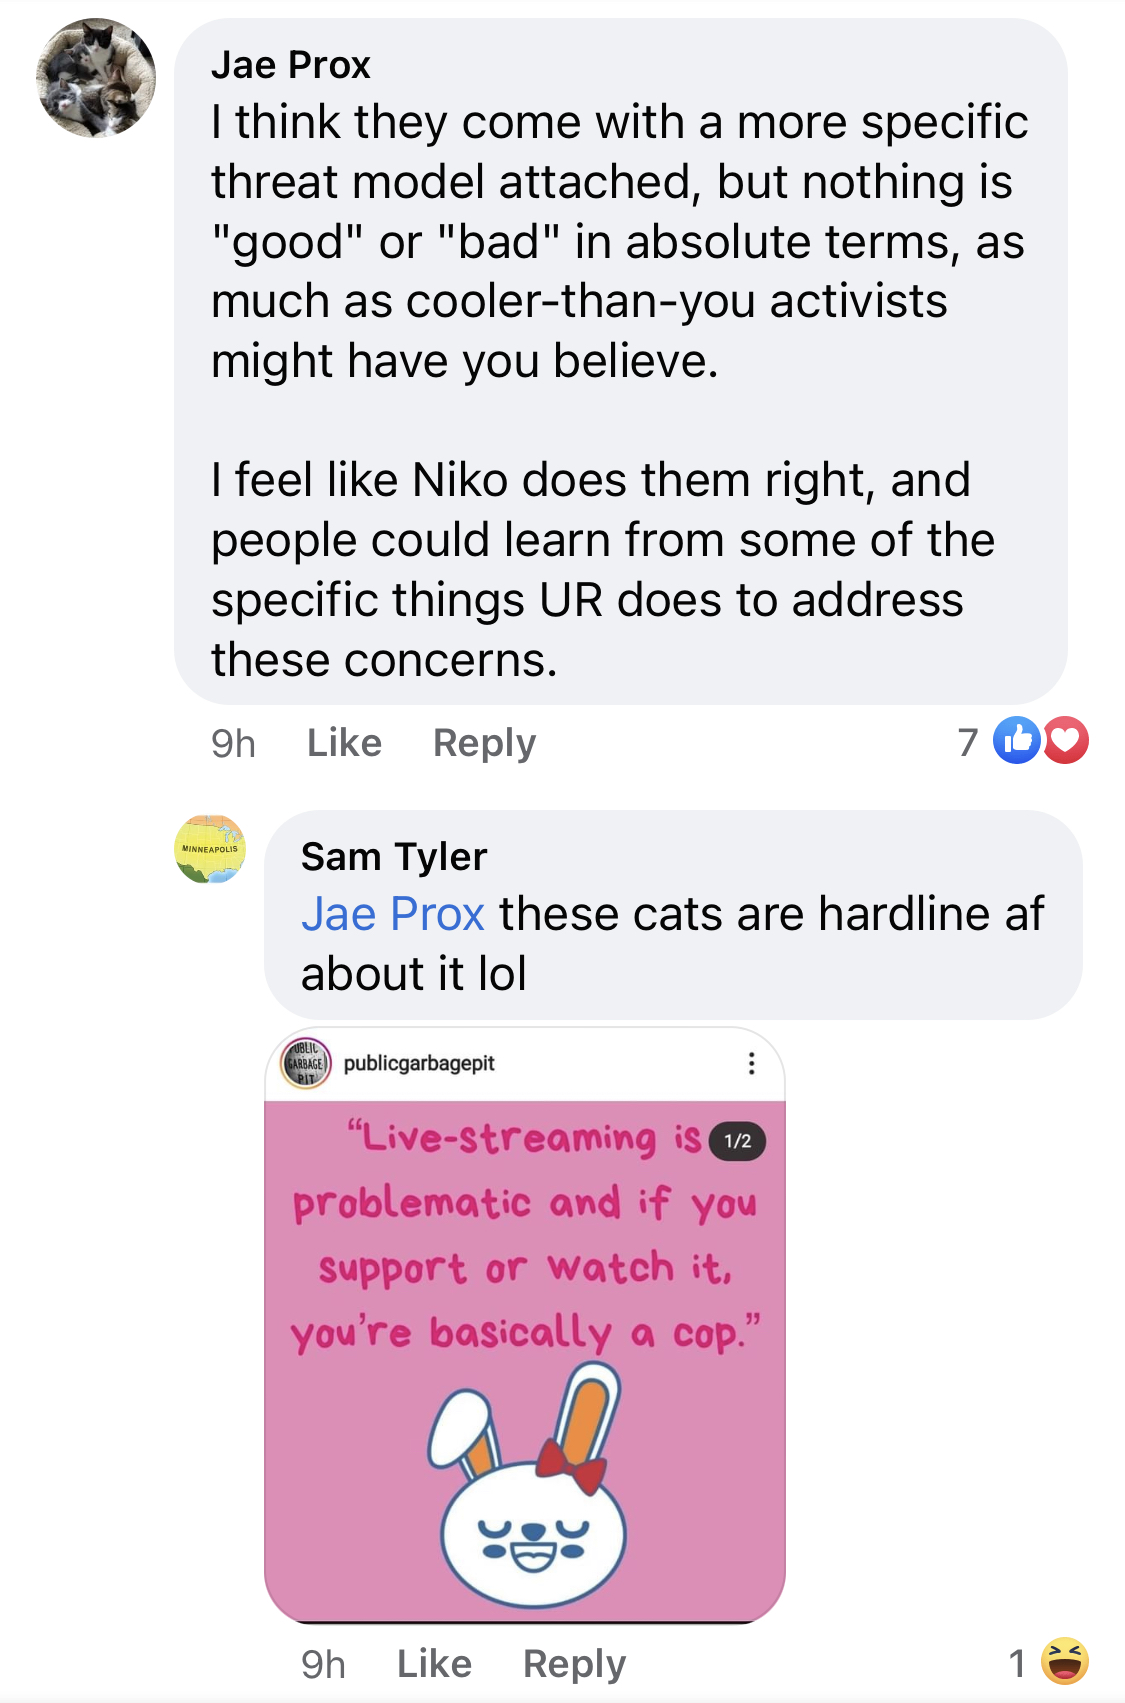Screen dimensions: 1125x1703
Task: Reply to Jae Prox's comment
Action: tap(484, 743)
